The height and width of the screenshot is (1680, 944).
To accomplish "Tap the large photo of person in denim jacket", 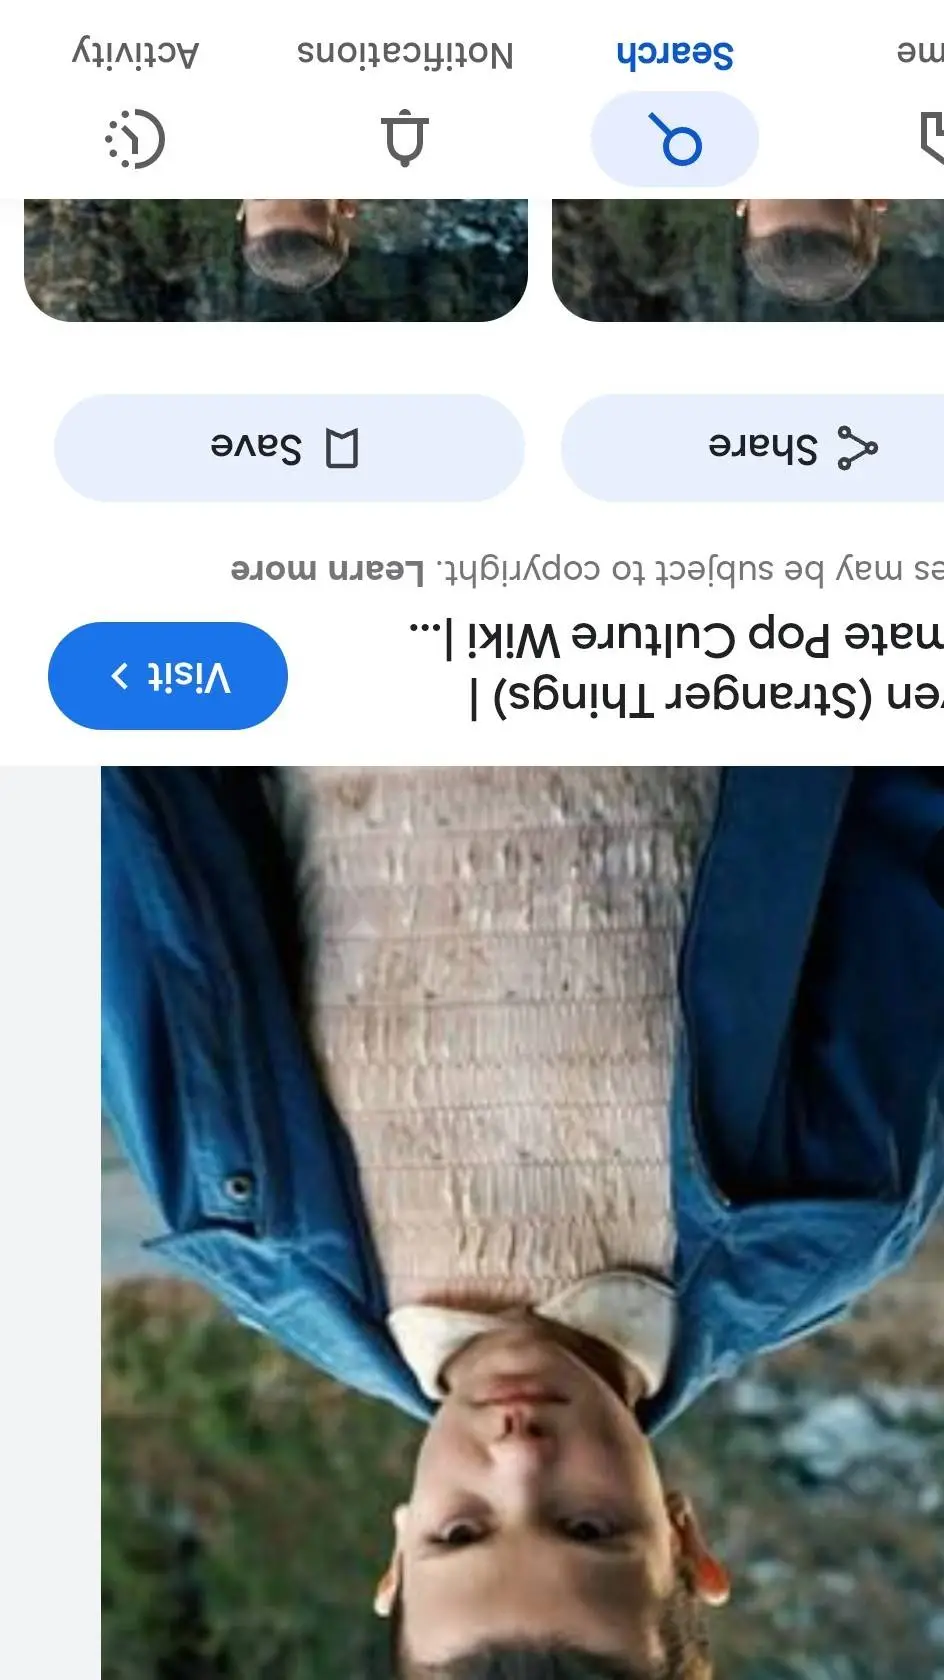I will tap(522, 1223).
